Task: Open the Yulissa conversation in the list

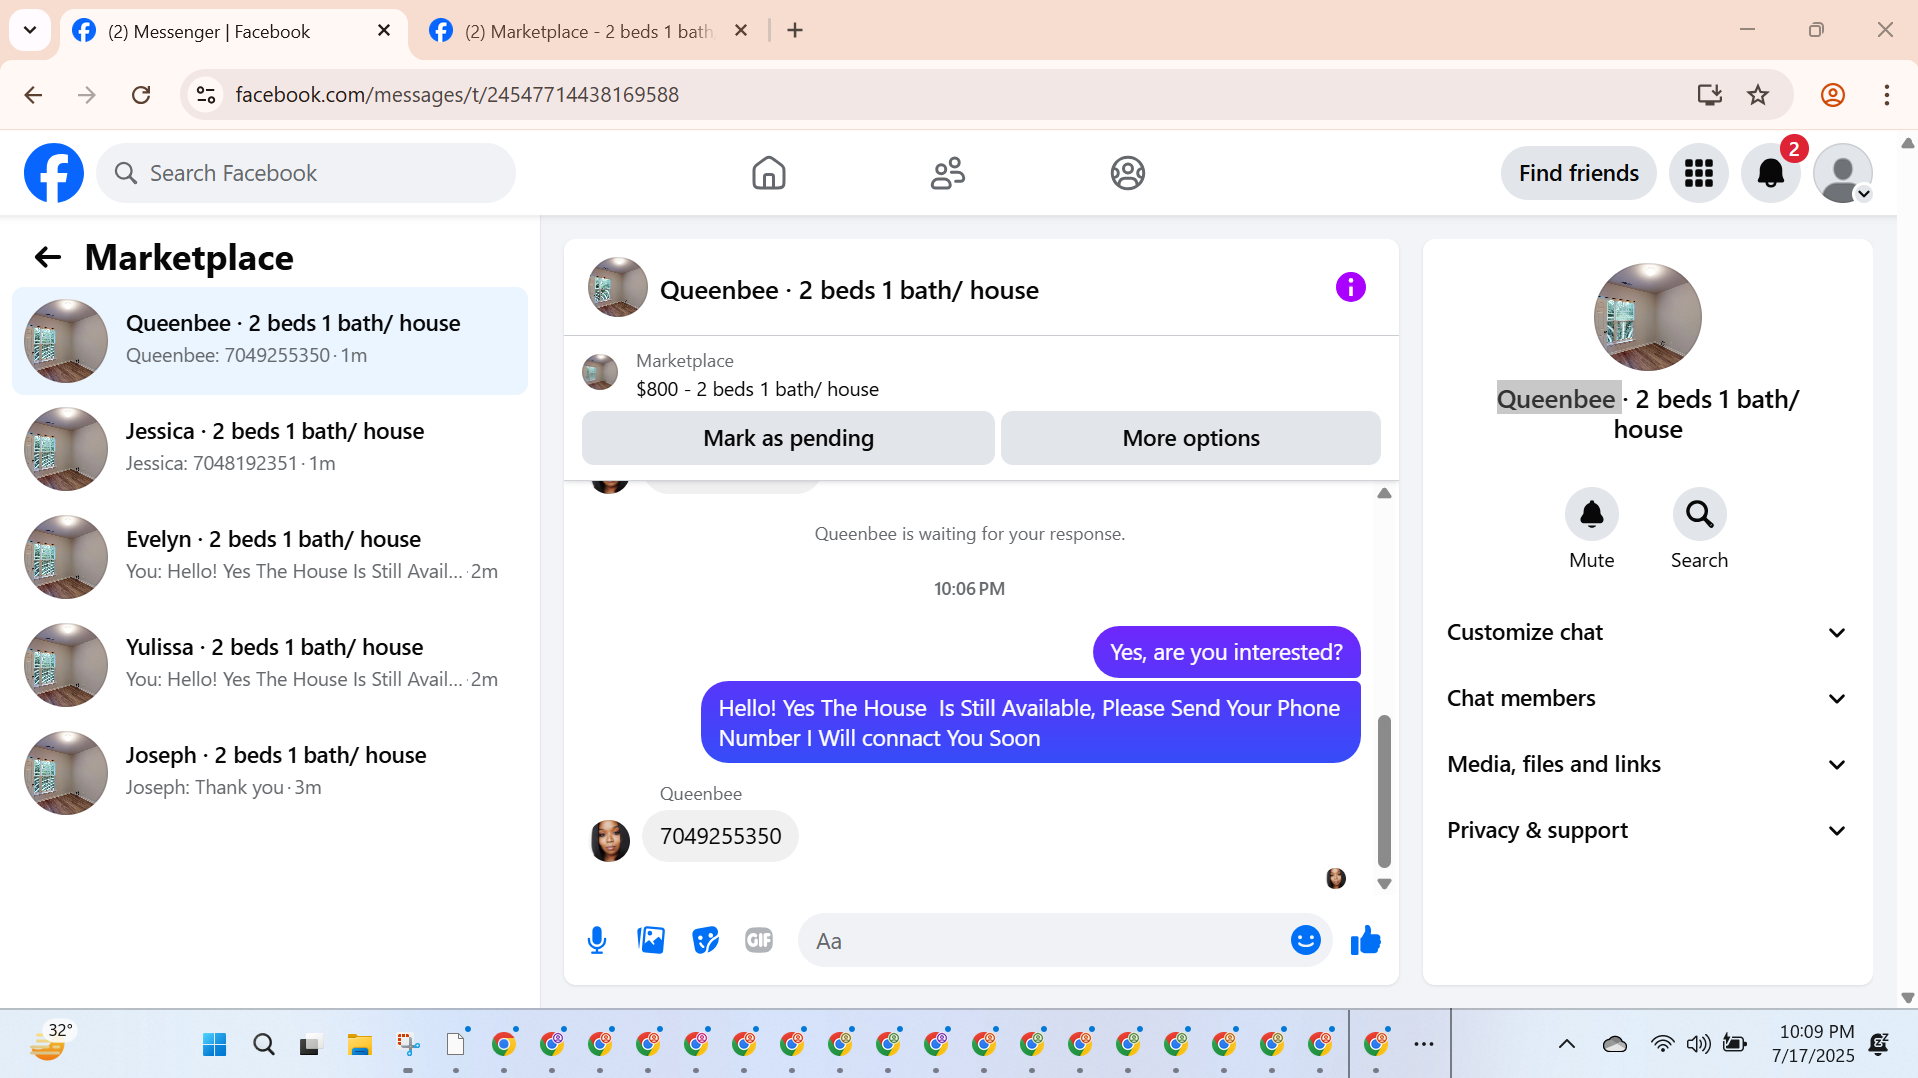Action: (x=270, y=665)
